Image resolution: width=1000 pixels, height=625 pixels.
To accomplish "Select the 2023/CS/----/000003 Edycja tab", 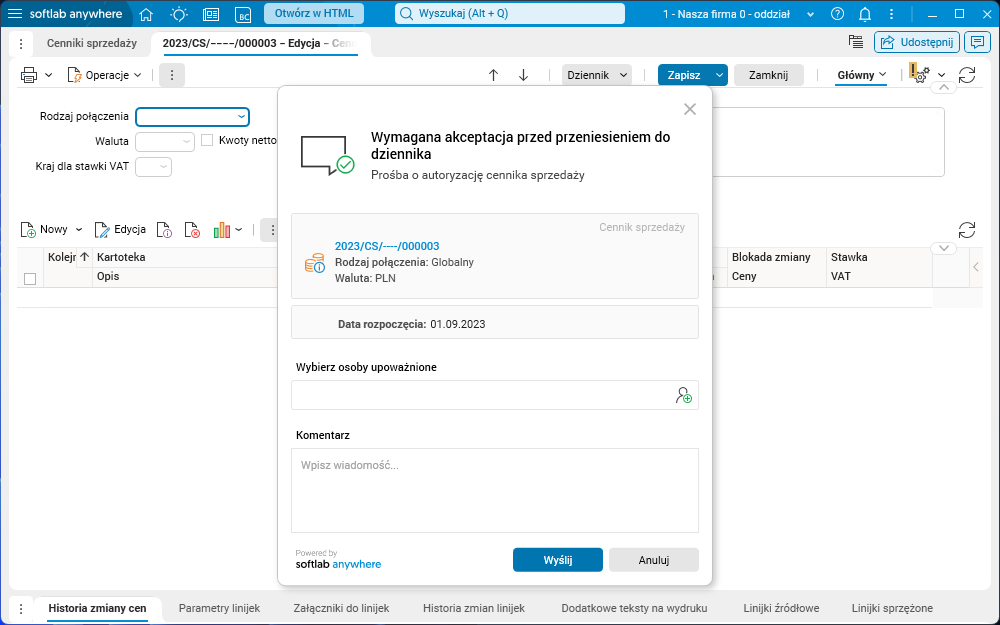I will [x=261, y=43].
